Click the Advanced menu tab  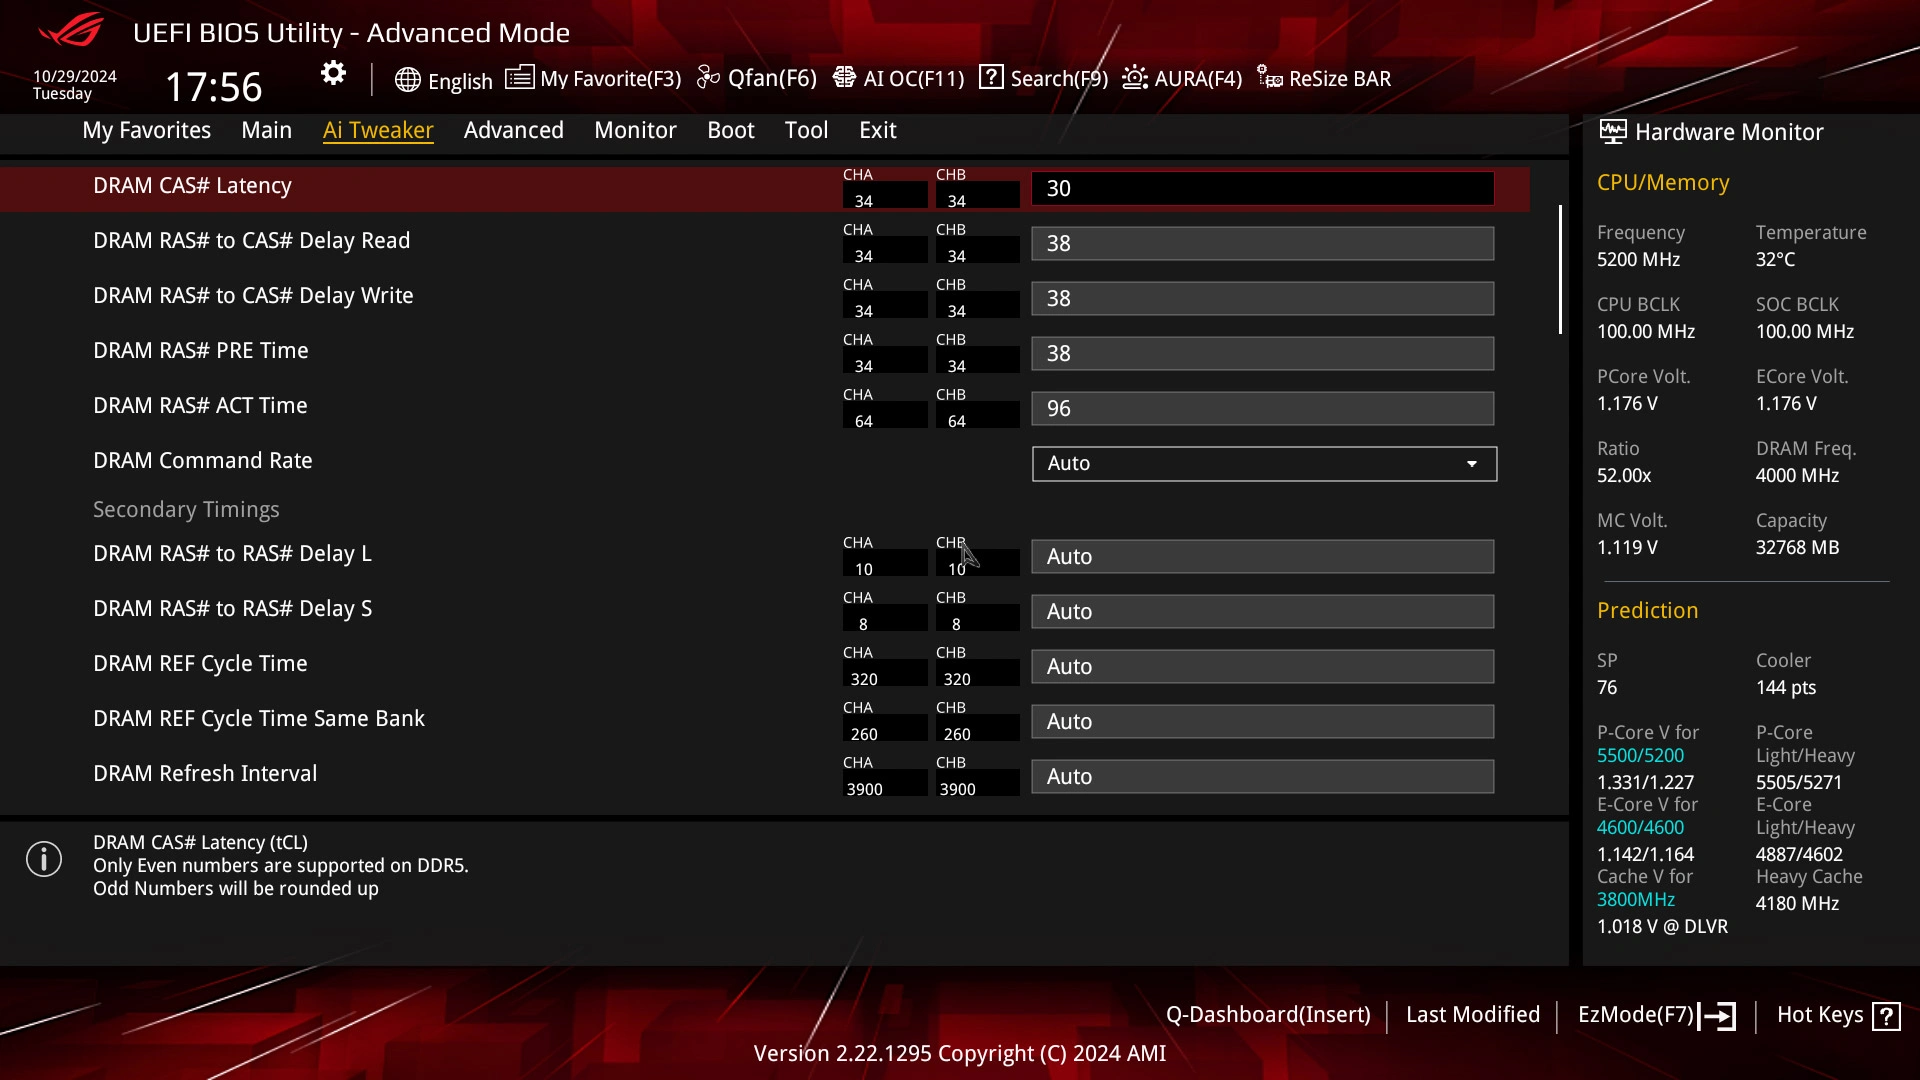(x=513, y=129)
